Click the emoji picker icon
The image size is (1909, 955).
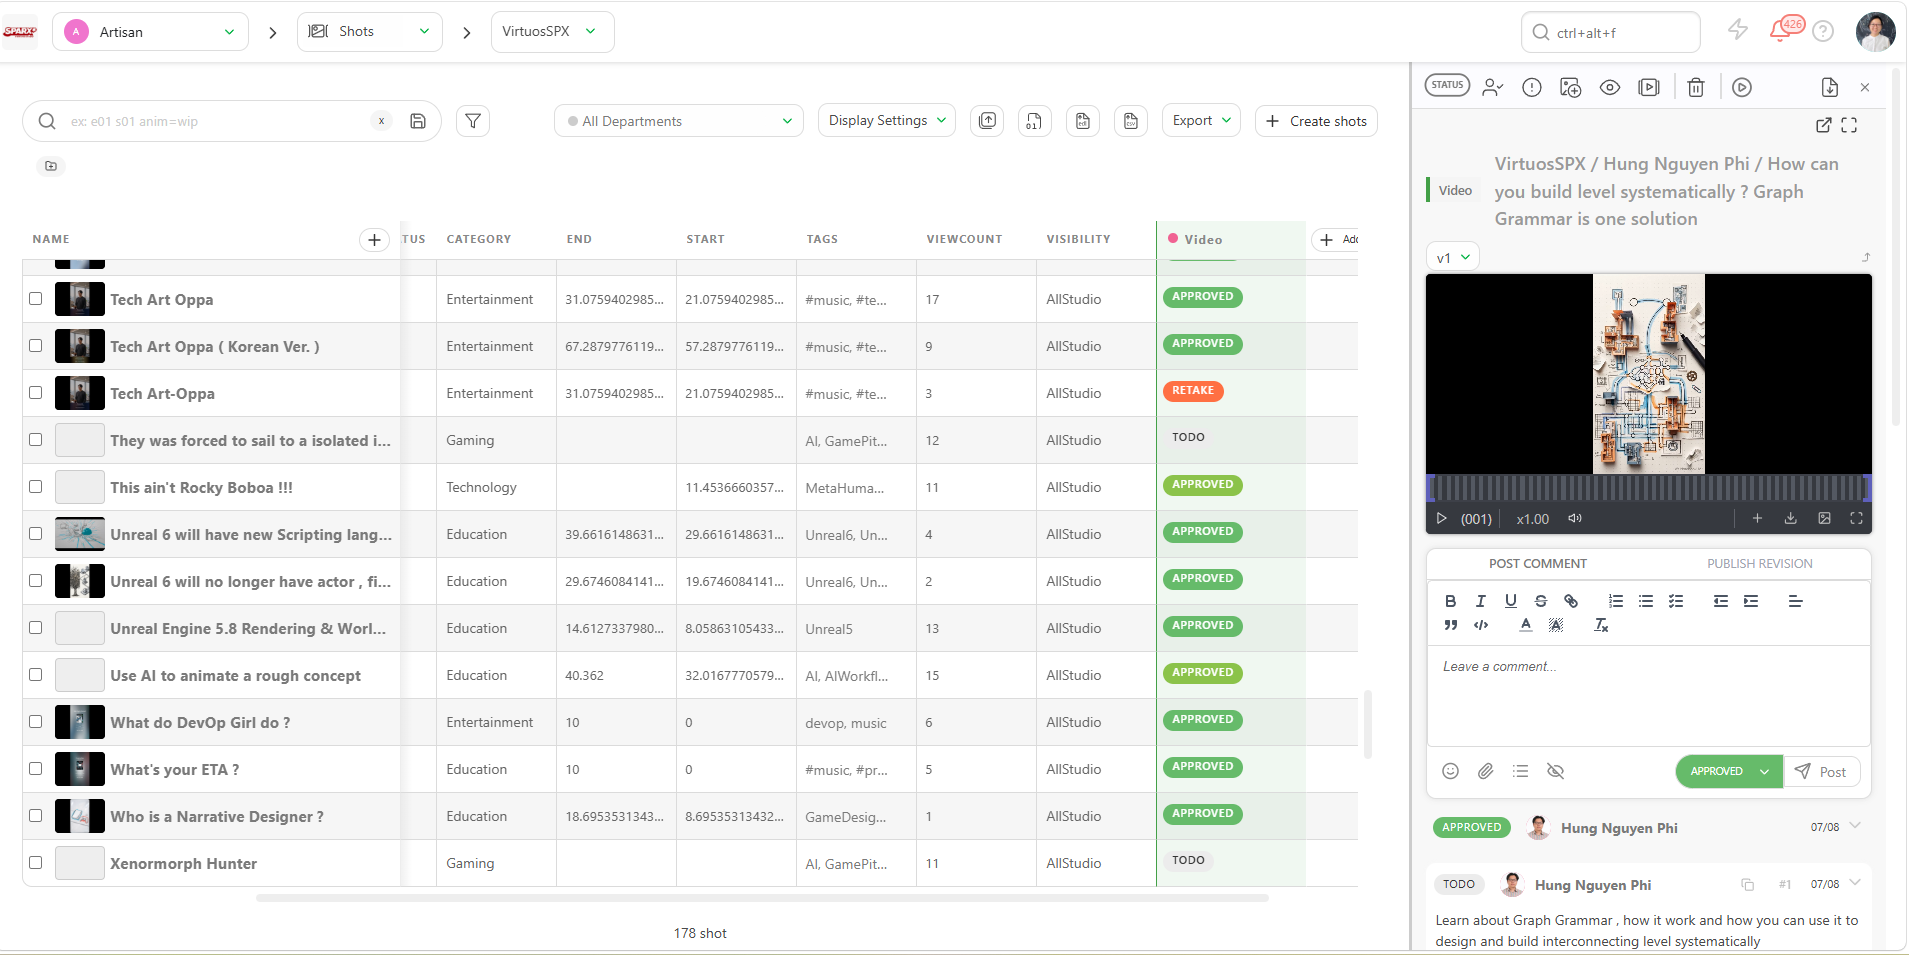point(1451,771)
